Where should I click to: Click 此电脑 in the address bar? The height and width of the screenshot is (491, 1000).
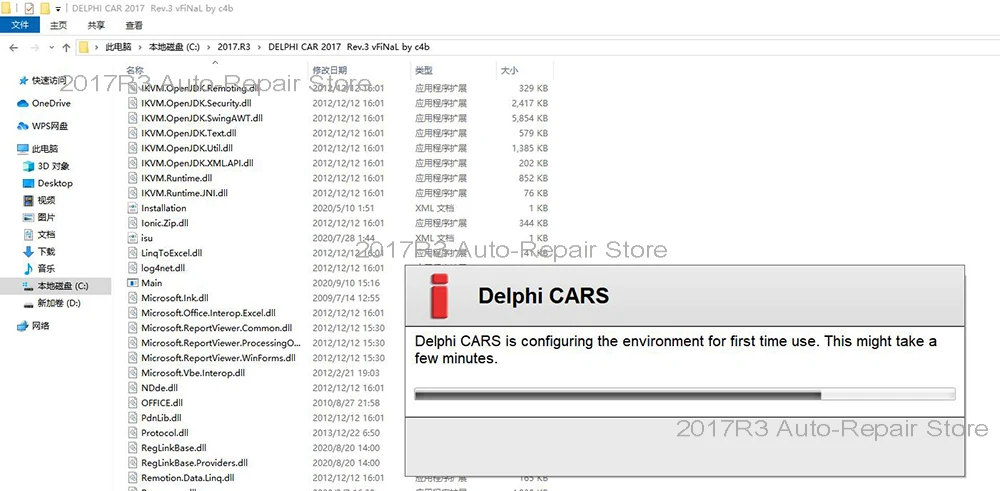[x=118, y=47]
